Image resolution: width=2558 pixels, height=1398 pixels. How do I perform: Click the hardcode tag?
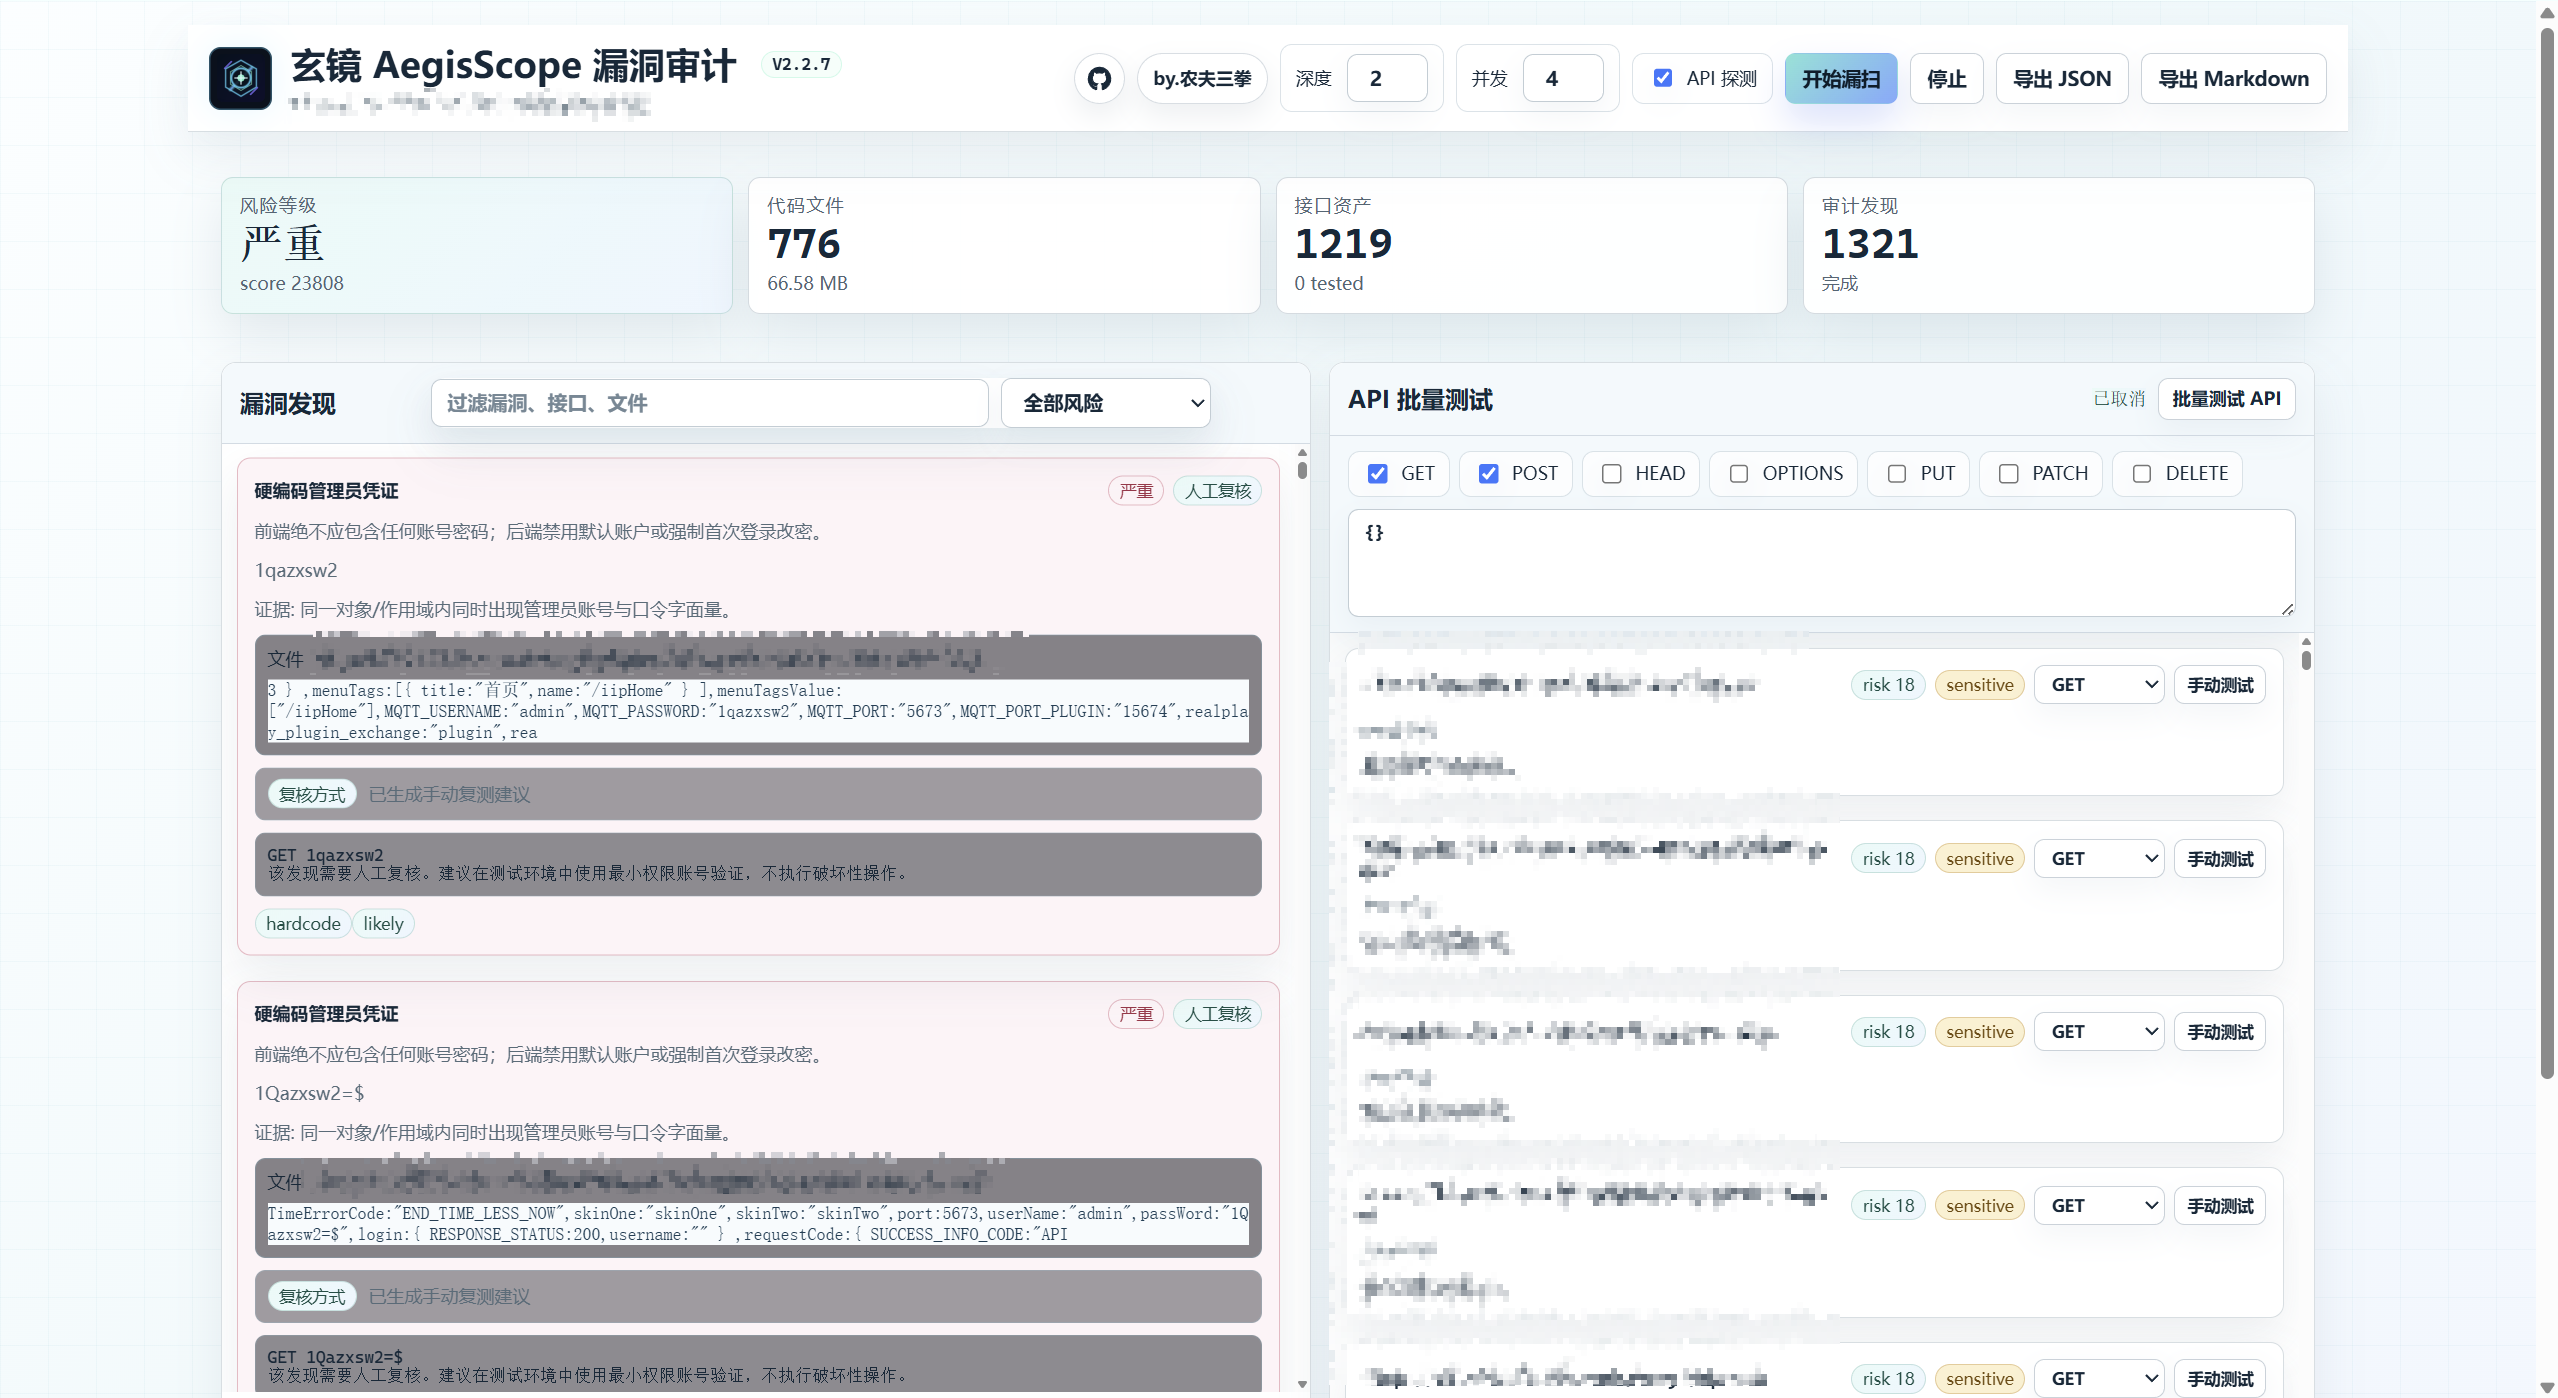pos(303,924)
